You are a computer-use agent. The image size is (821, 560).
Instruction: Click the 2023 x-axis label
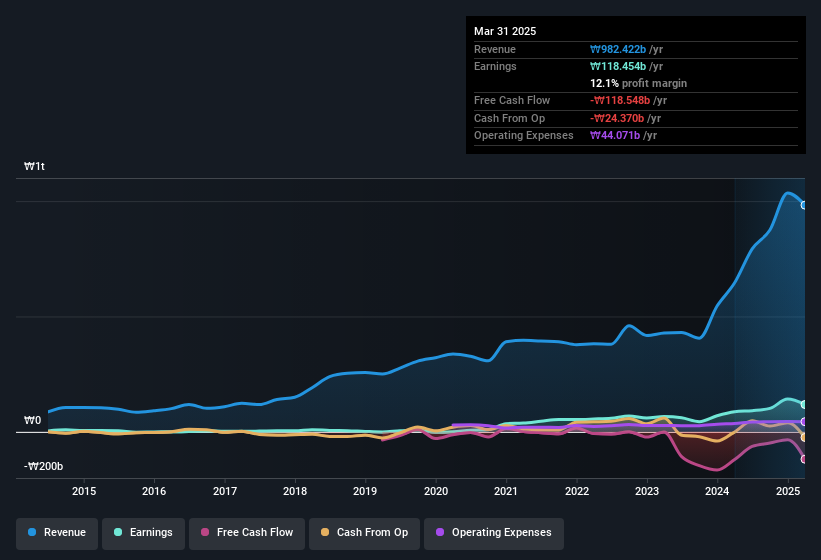647,491
